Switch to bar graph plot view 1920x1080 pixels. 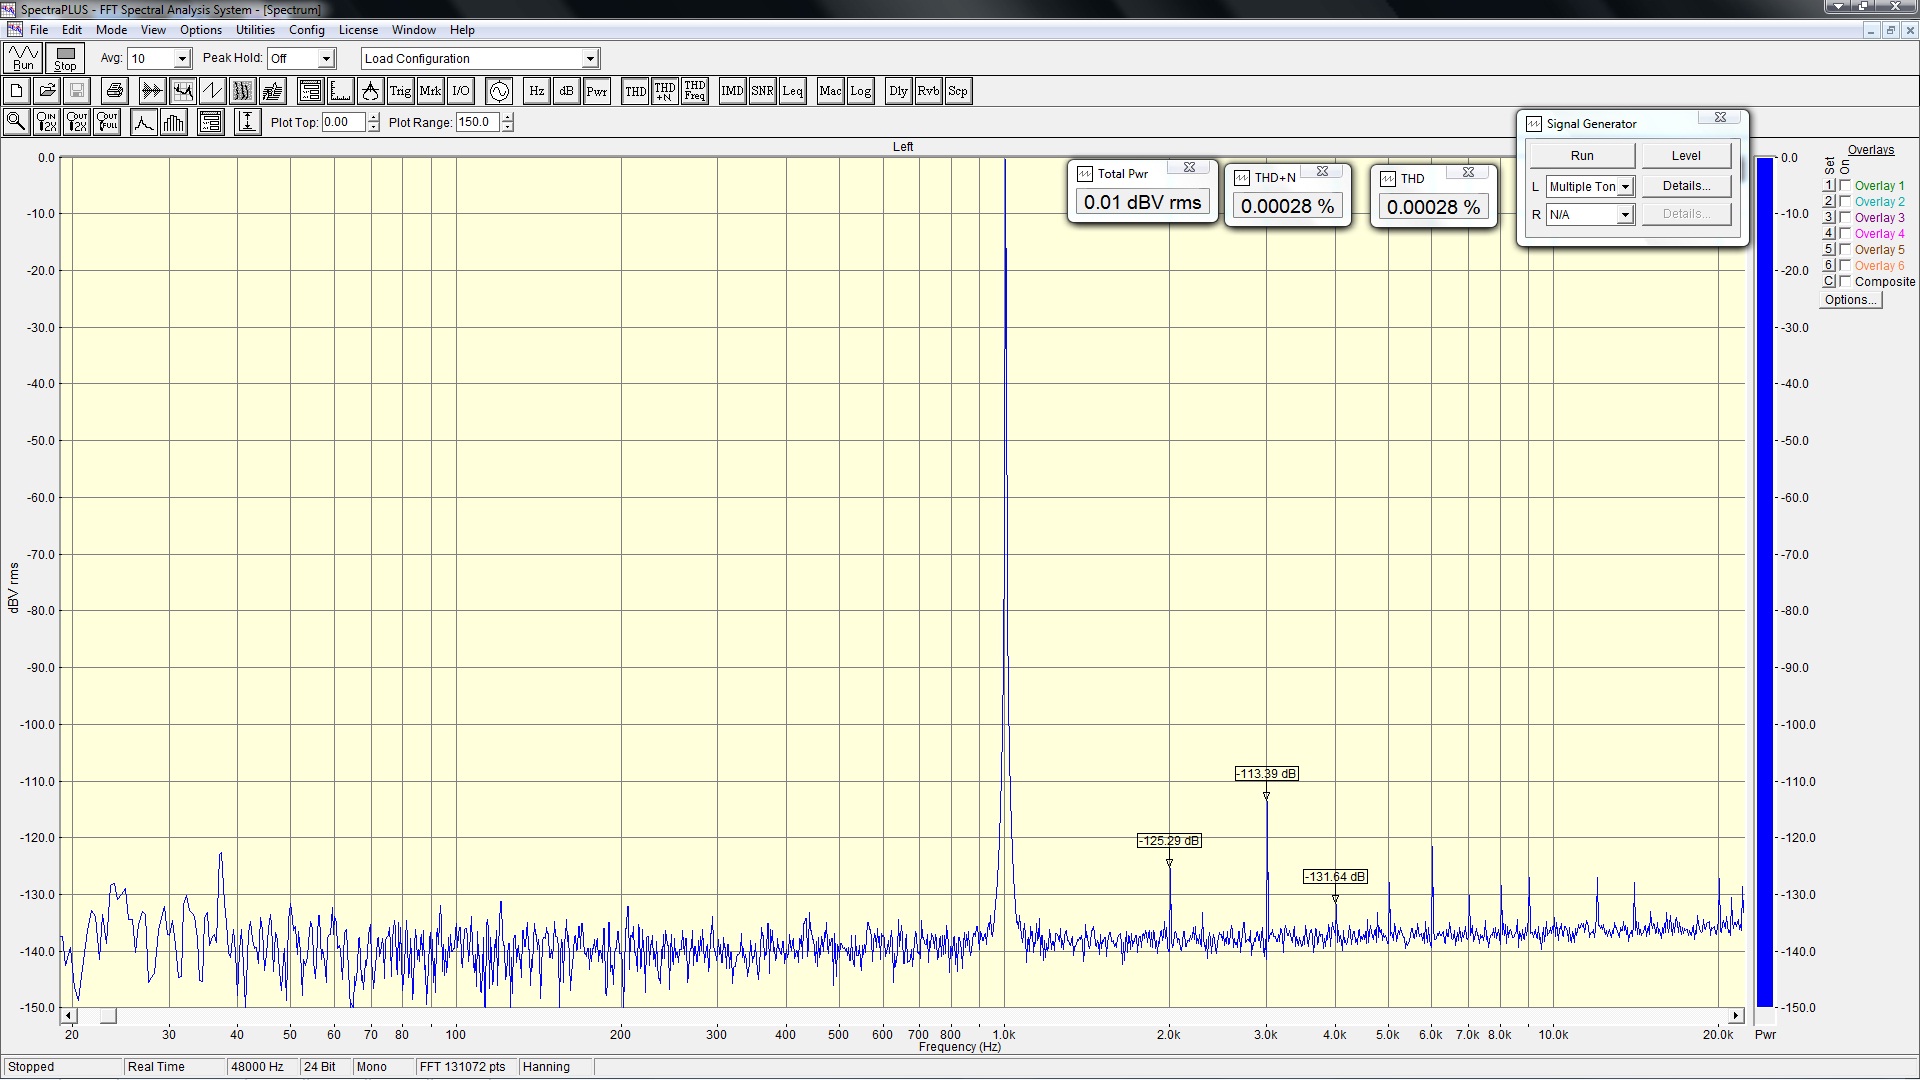point(174,122)
